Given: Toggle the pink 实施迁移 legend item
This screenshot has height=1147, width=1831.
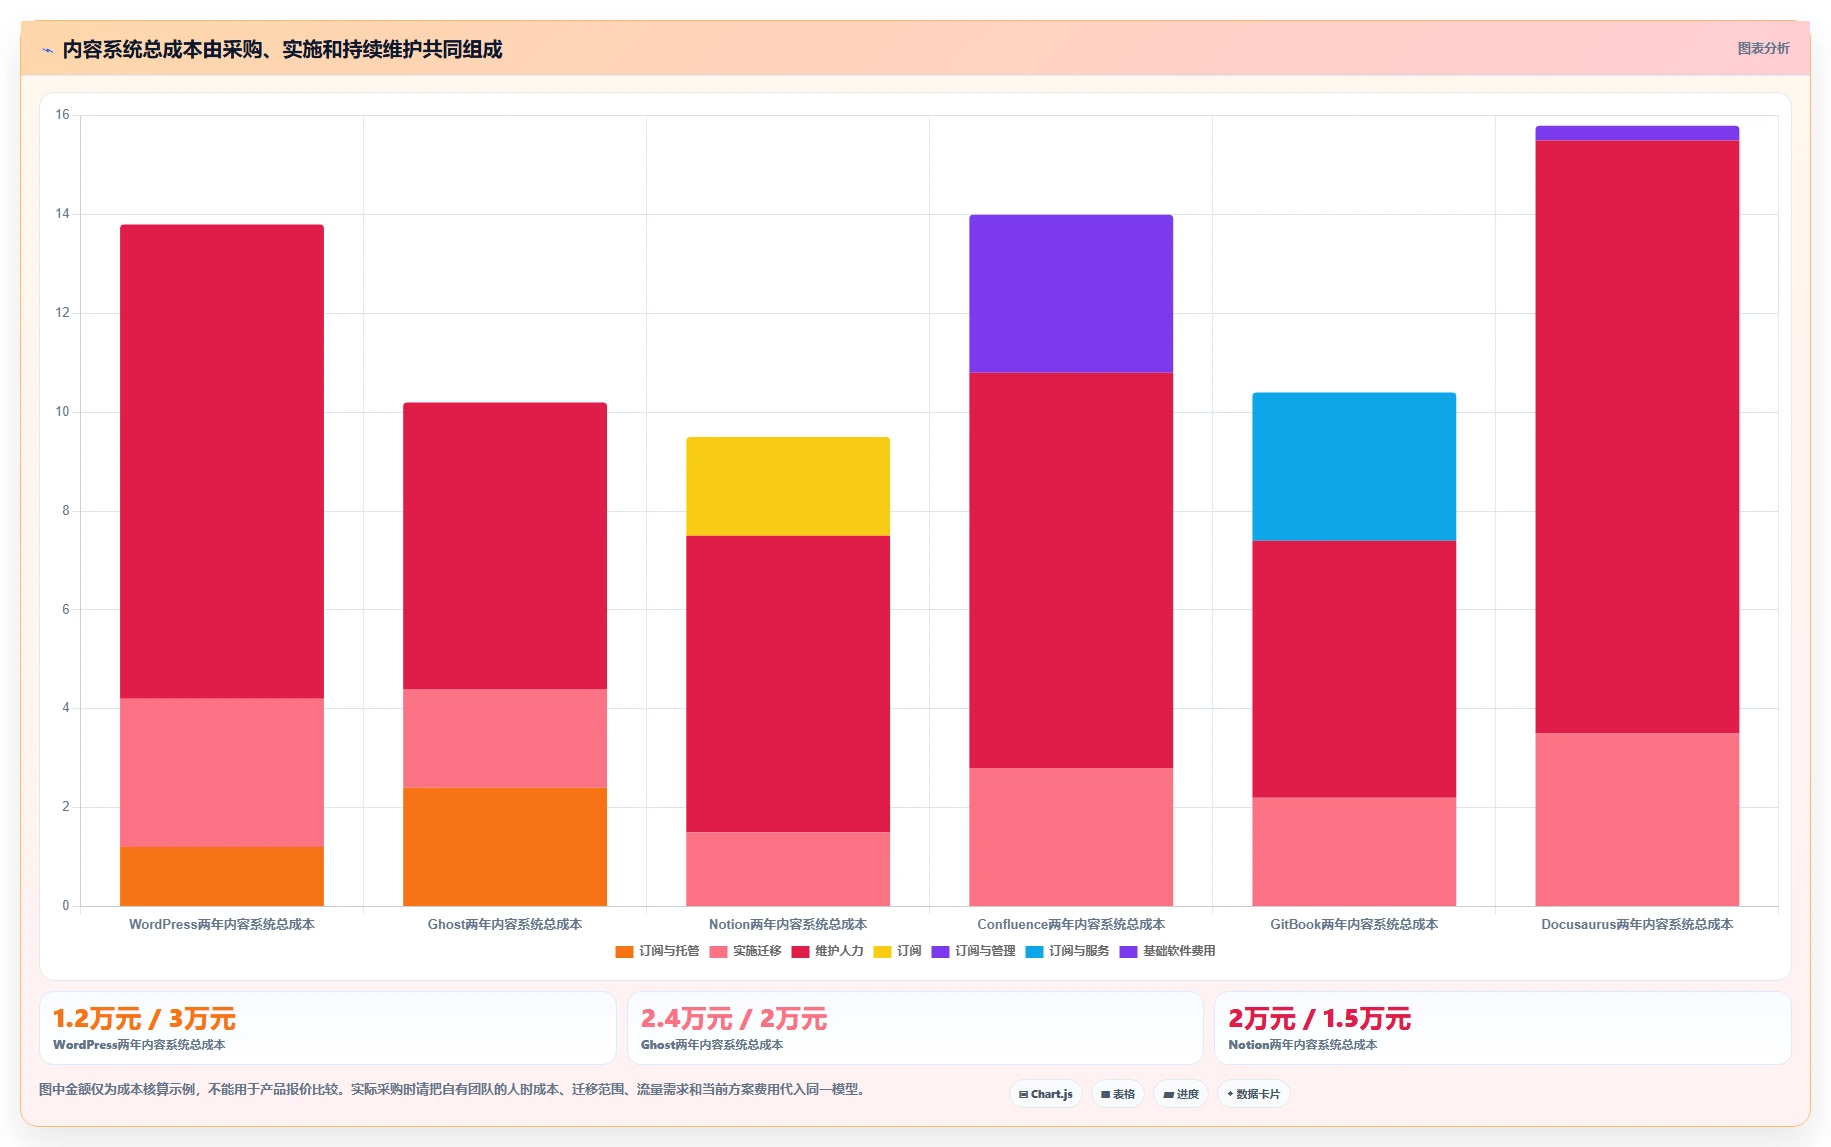Looking at the screenshot, I should pyautogui.click(x=745, y=951).
